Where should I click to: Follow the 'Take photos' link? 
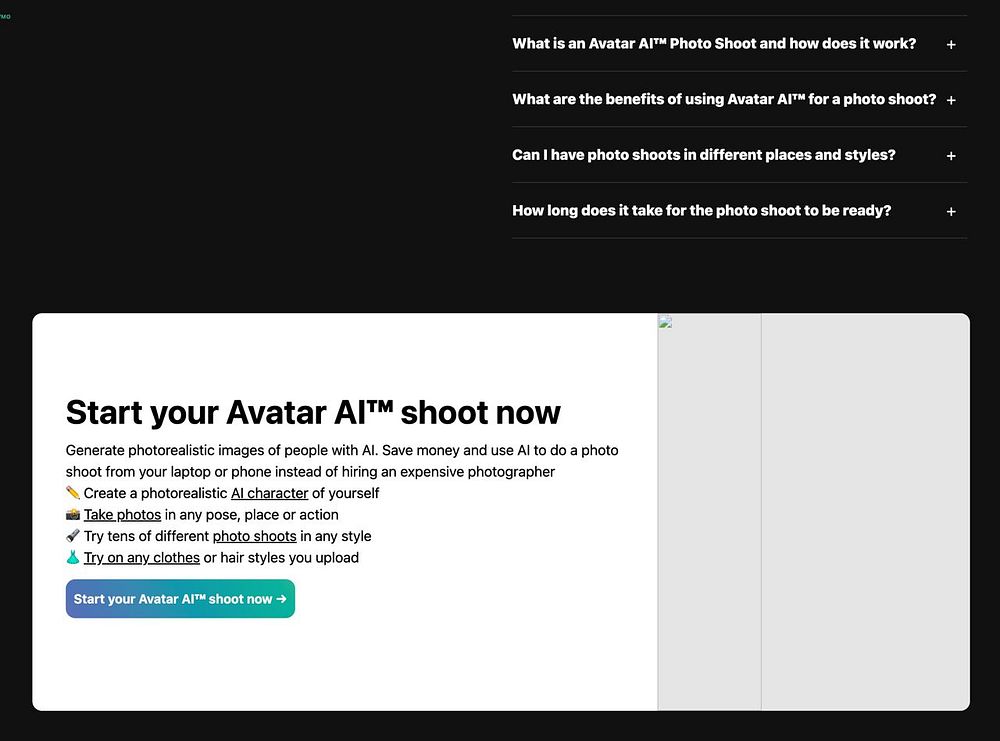[x=122, y=515]
